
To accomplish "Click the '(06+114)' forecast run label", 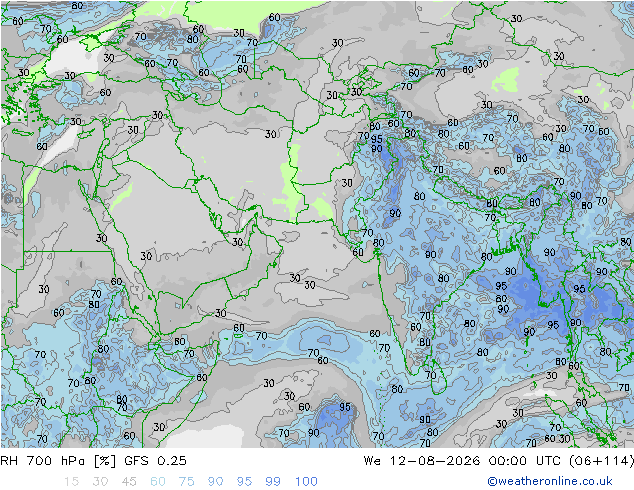I will [x=602, y=461].
